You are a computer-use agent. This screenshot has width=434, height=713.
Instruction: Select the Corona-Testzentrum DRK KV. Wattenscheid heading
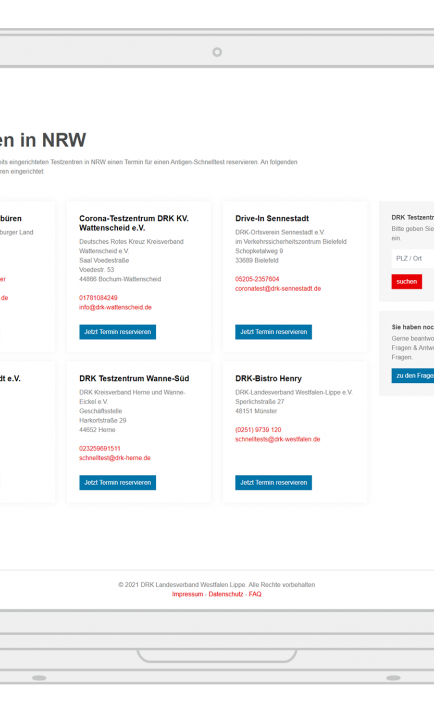[x=134, y=223]
